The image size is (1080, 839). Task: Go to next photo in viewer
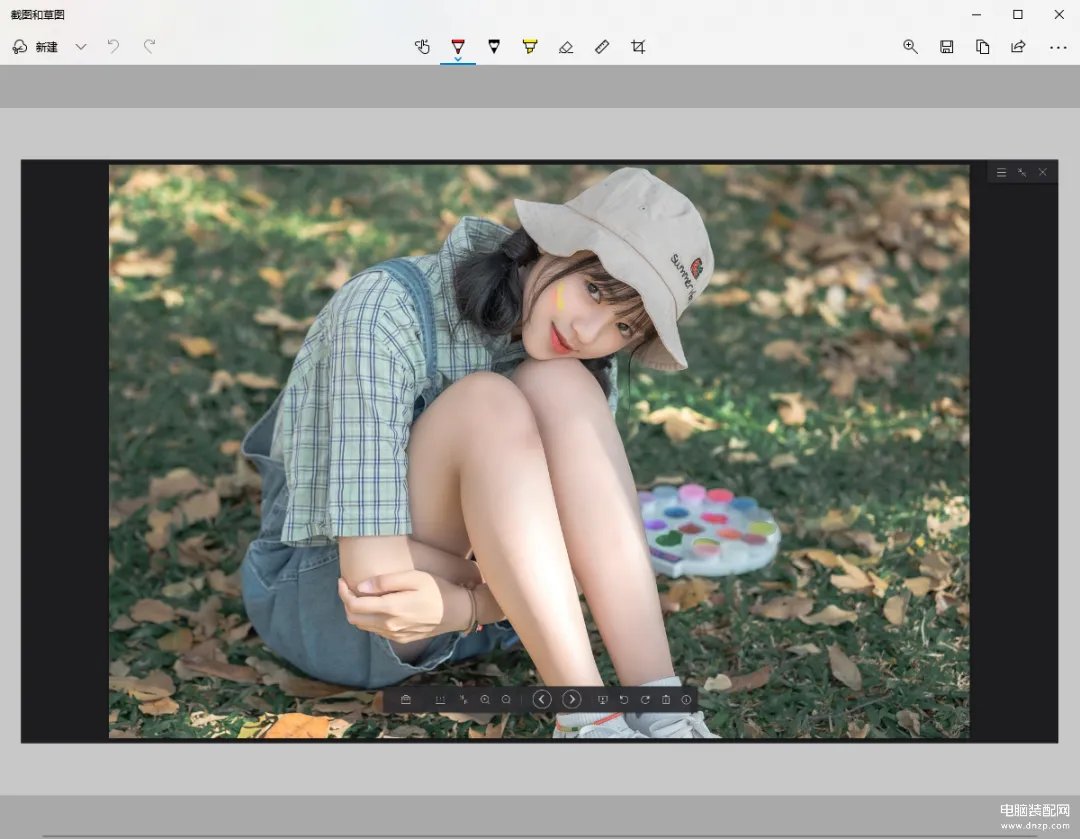click(x=571, y=700)
